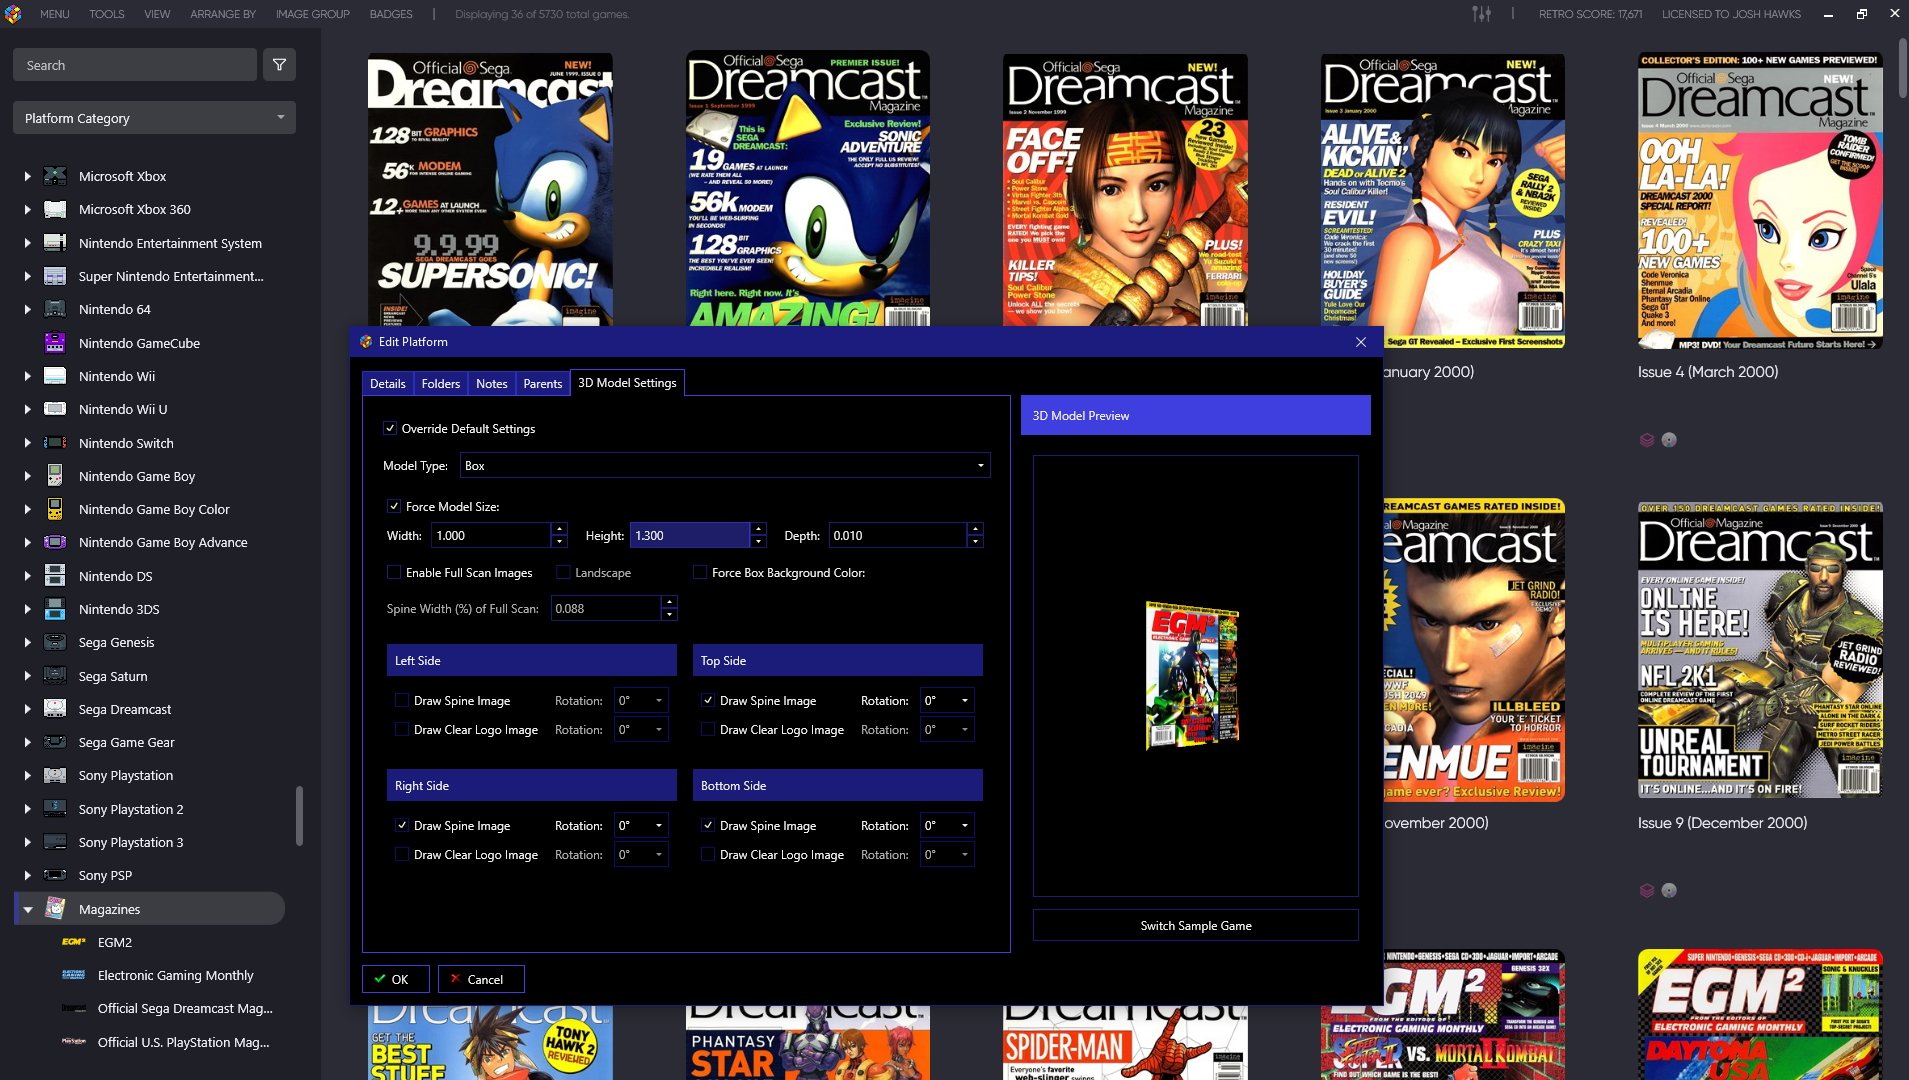Open Top Side spine Rotation dropdown
The image size is (1909, 1080).
pos(946,700)
